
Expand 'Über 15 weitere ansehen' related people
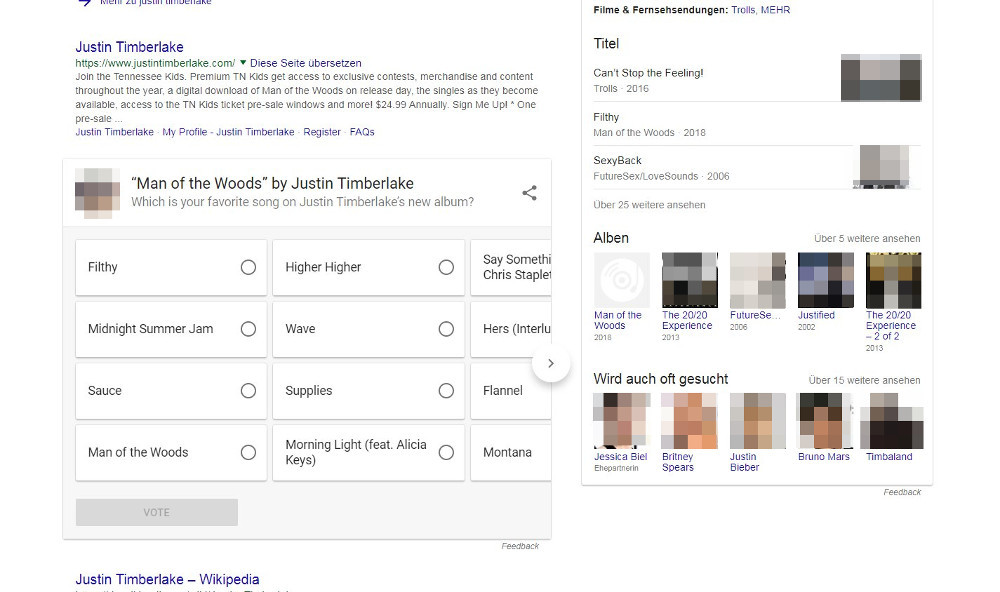pyautogui.click(x=863, y=379)
